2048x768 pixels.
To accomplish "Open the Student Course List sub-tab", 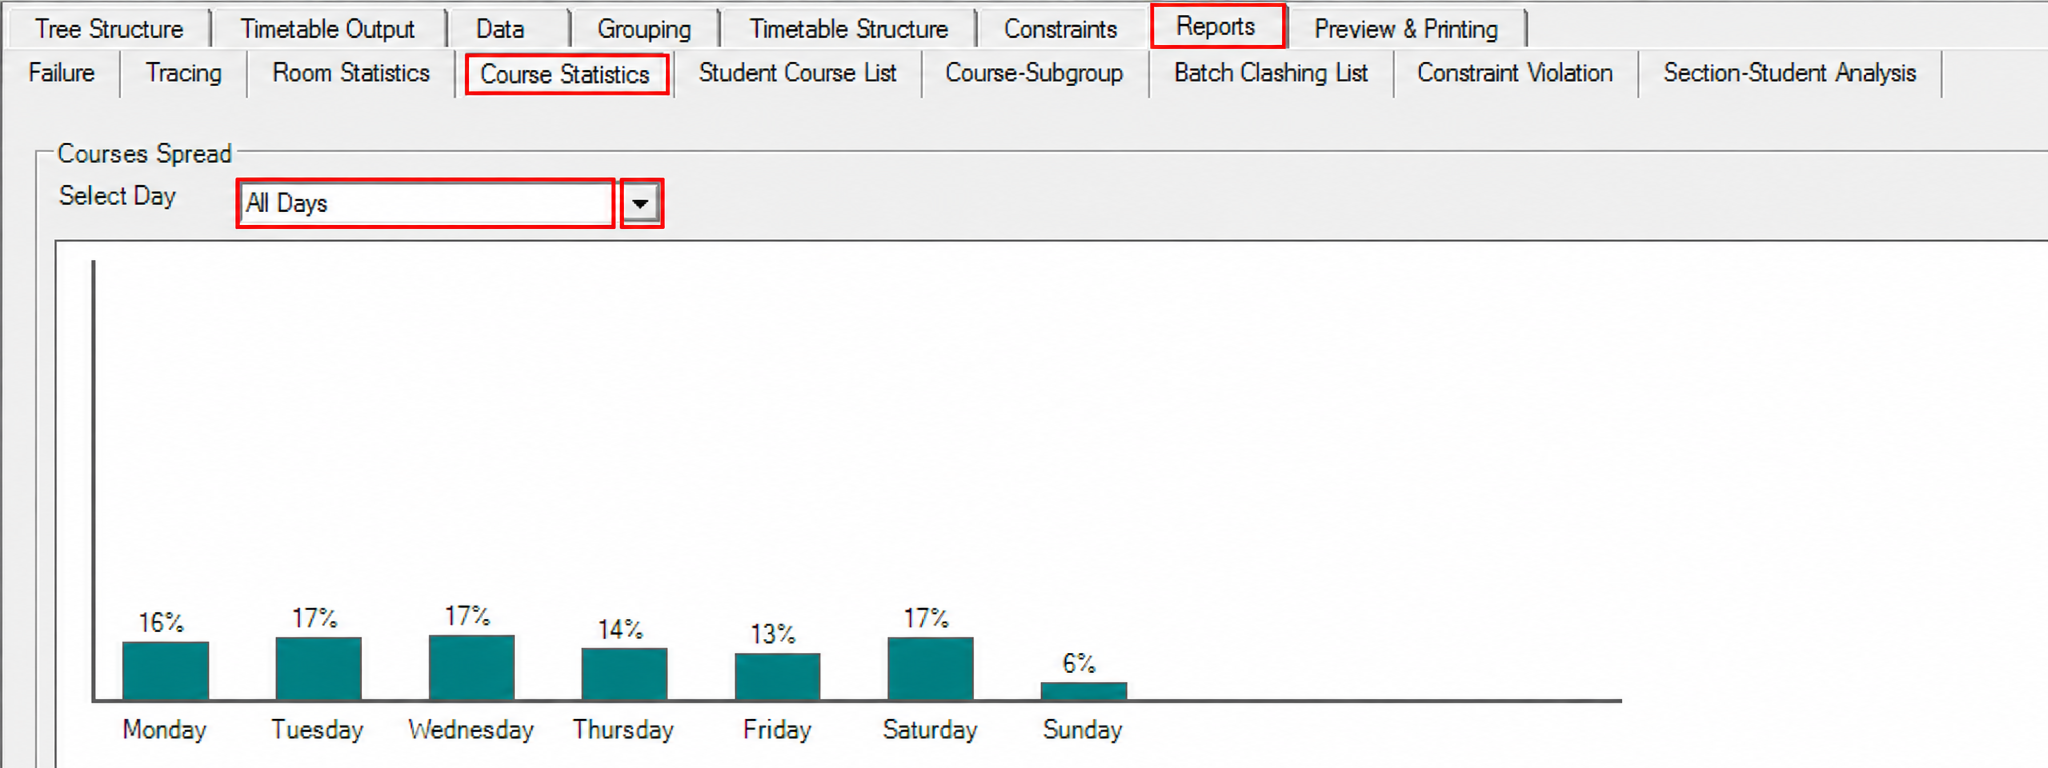I will coord(797,73).
